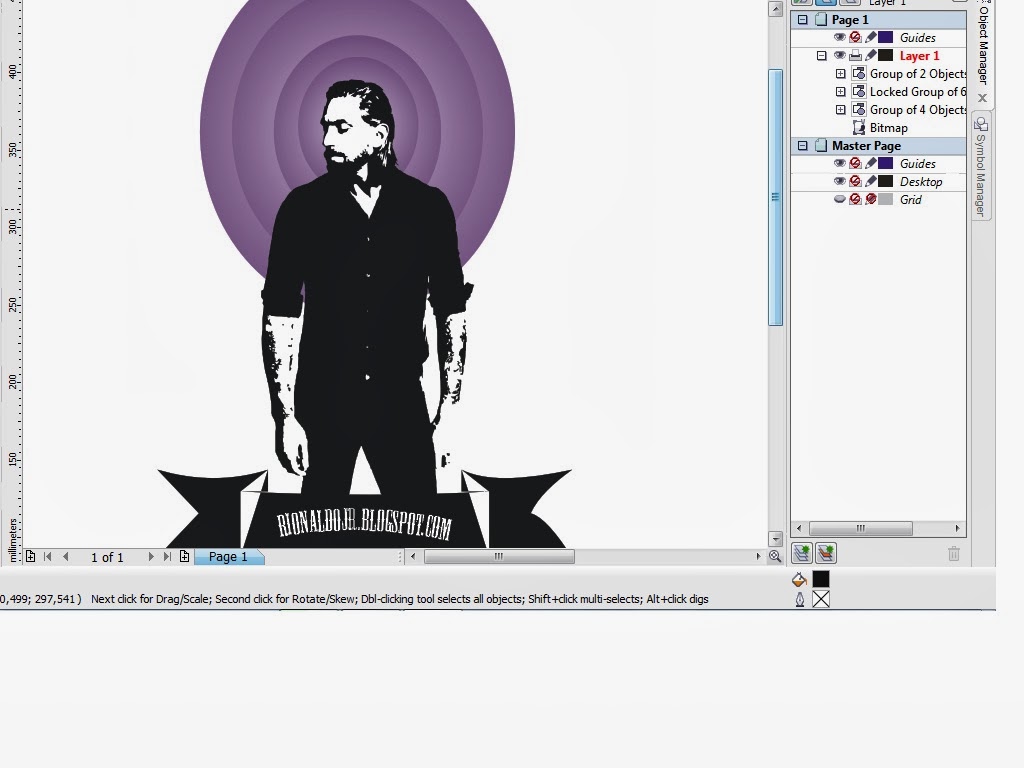Click the zoom icon beside the horizontal scrollbar
1024x768 pixels.
point(777,555)
